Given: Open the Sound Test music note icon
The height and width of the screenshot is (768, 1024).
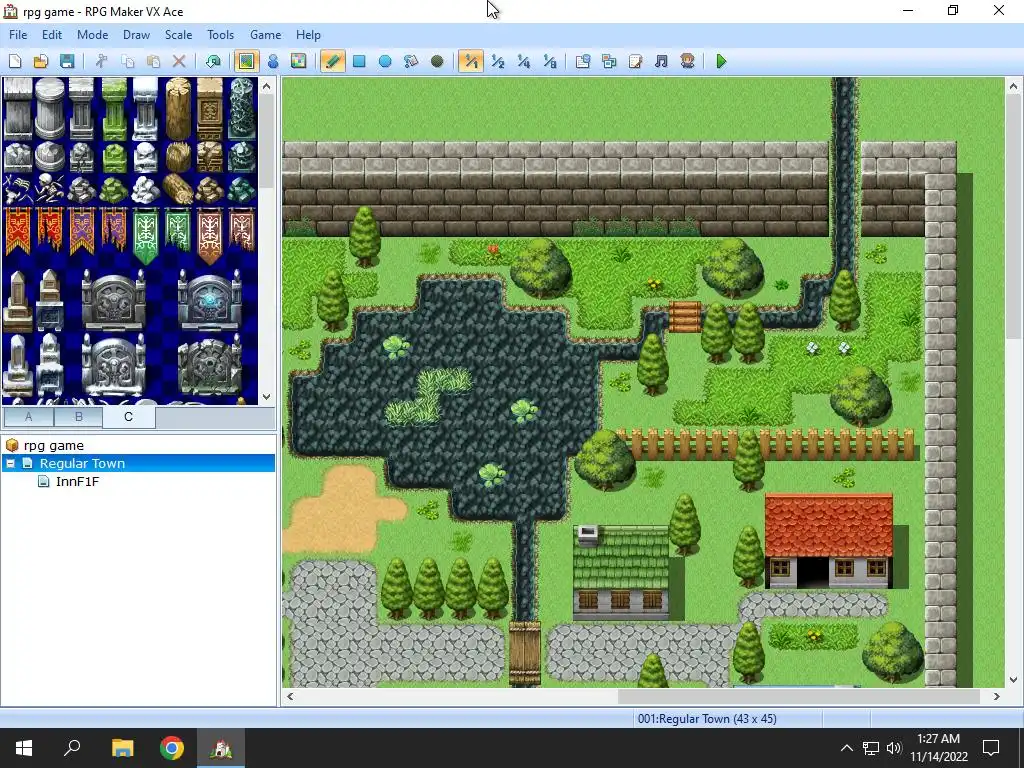Looking at the screenshot, I should (x=662, y=61).
